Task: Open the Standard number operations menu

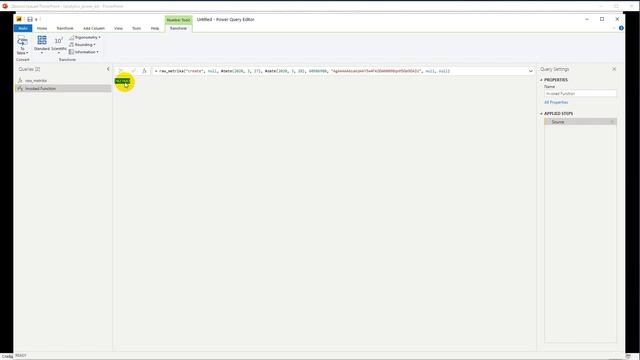Action: pyautogui.click(x=42, y=45)
